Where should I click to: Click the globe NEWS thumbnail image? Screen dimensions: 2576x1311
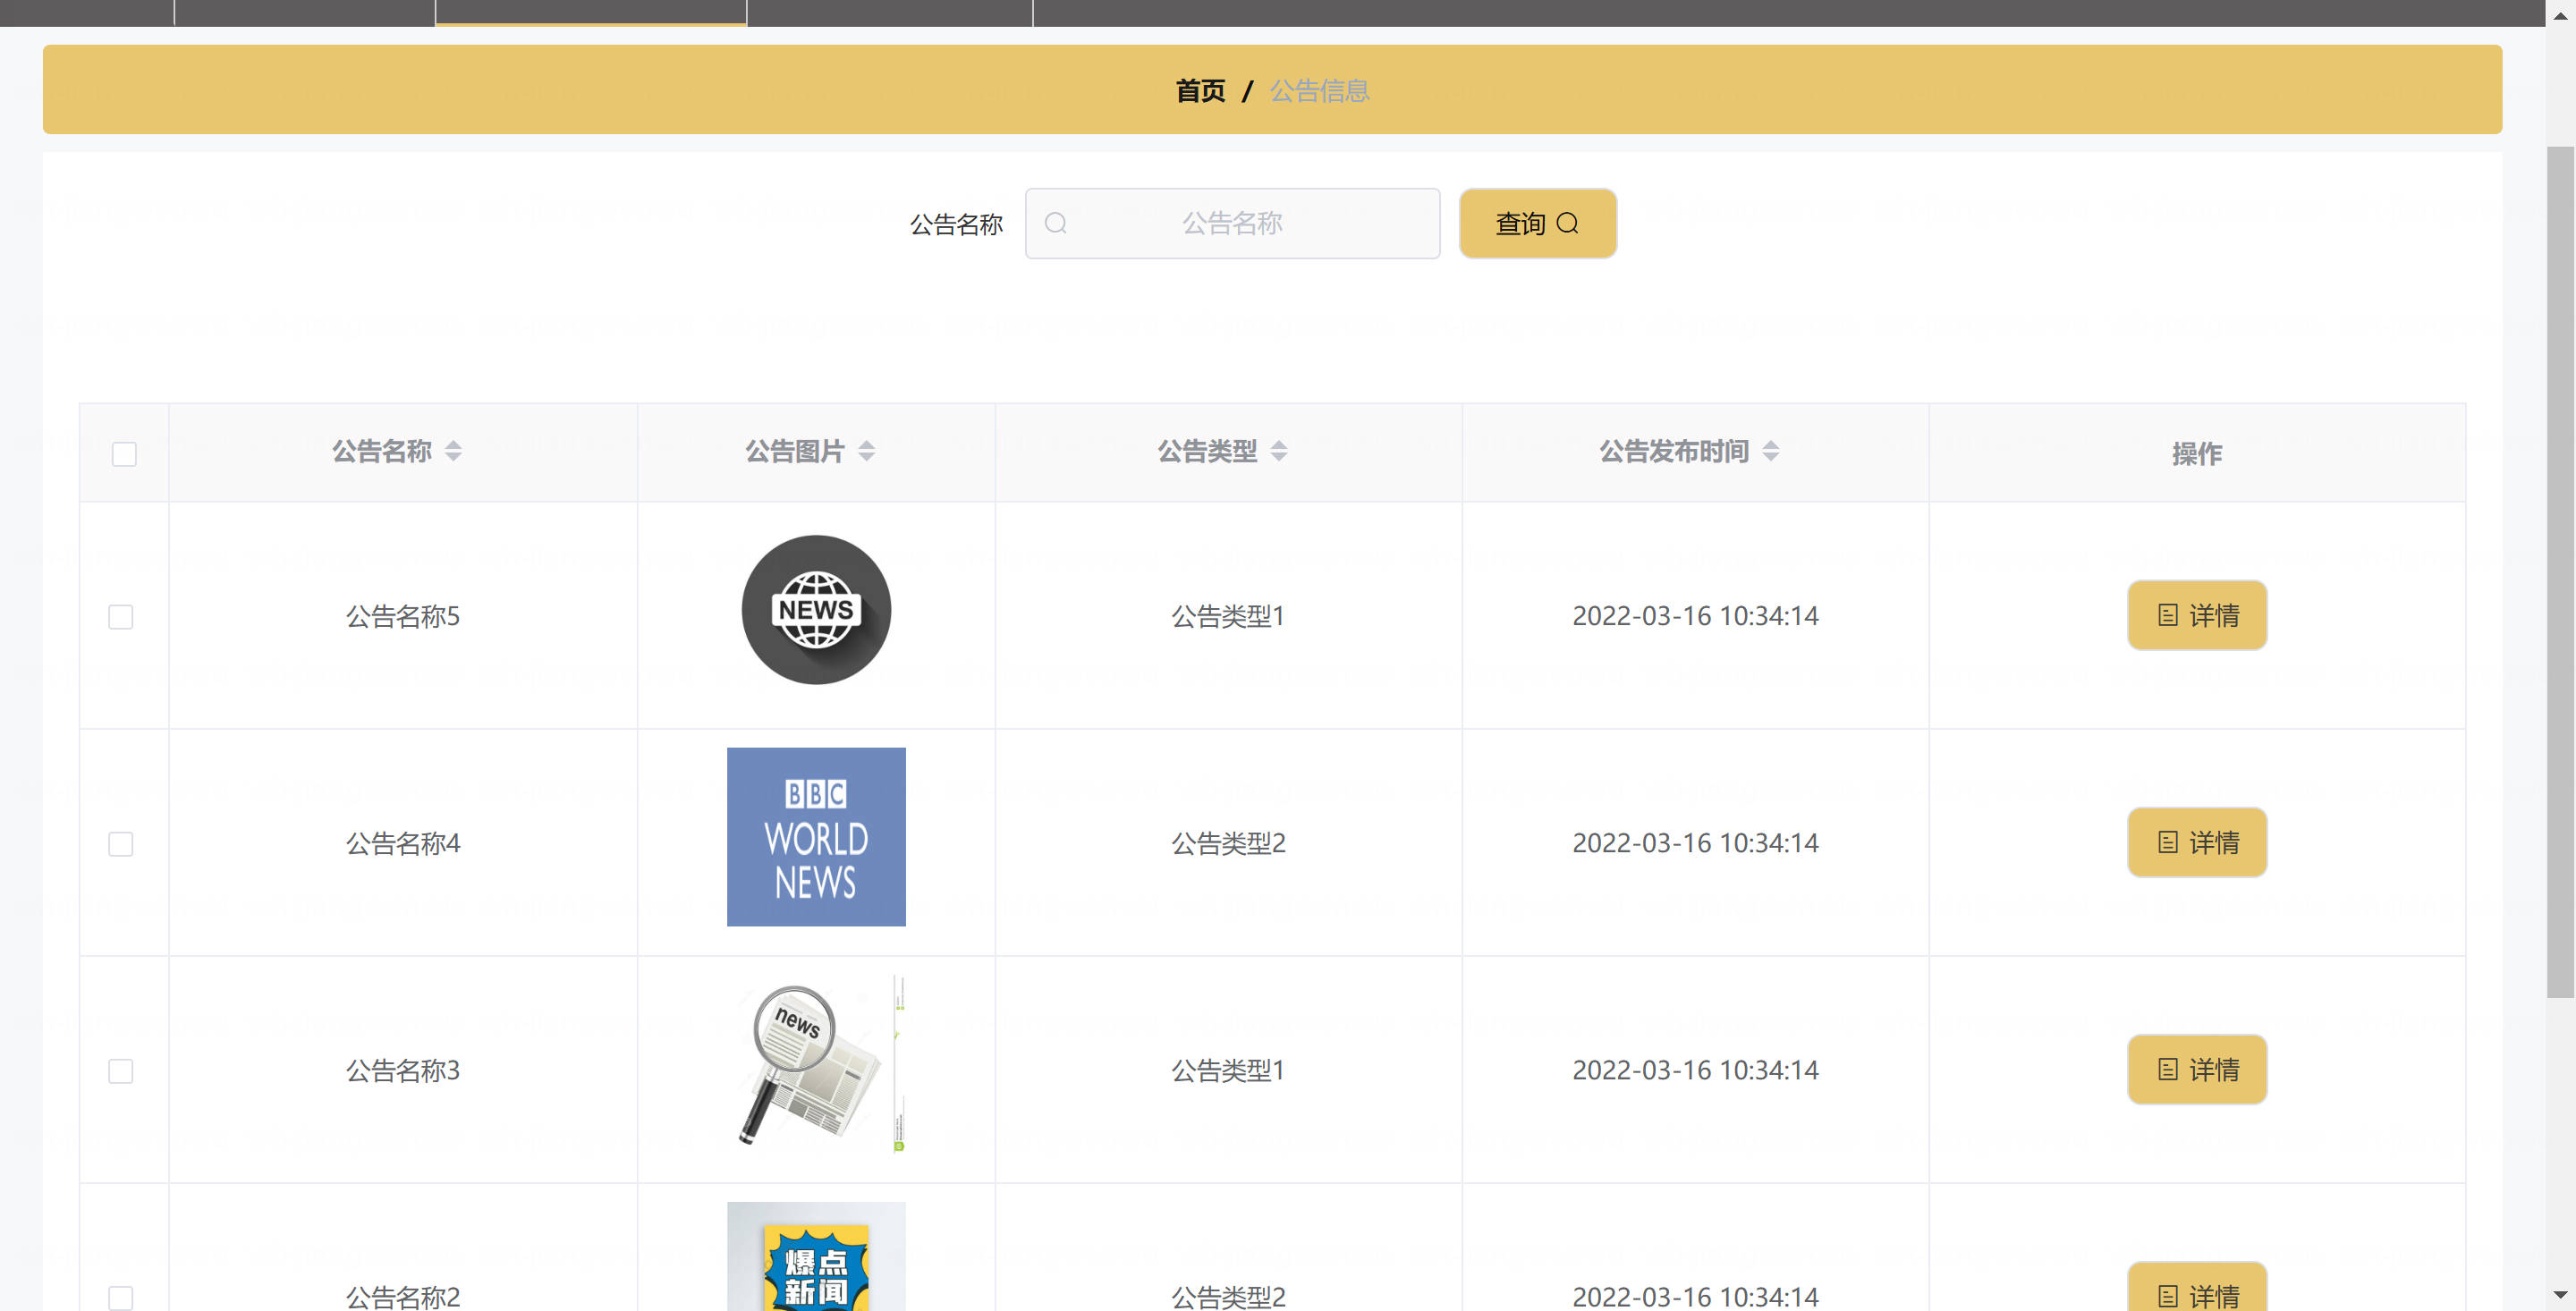(x=816, y=610)
